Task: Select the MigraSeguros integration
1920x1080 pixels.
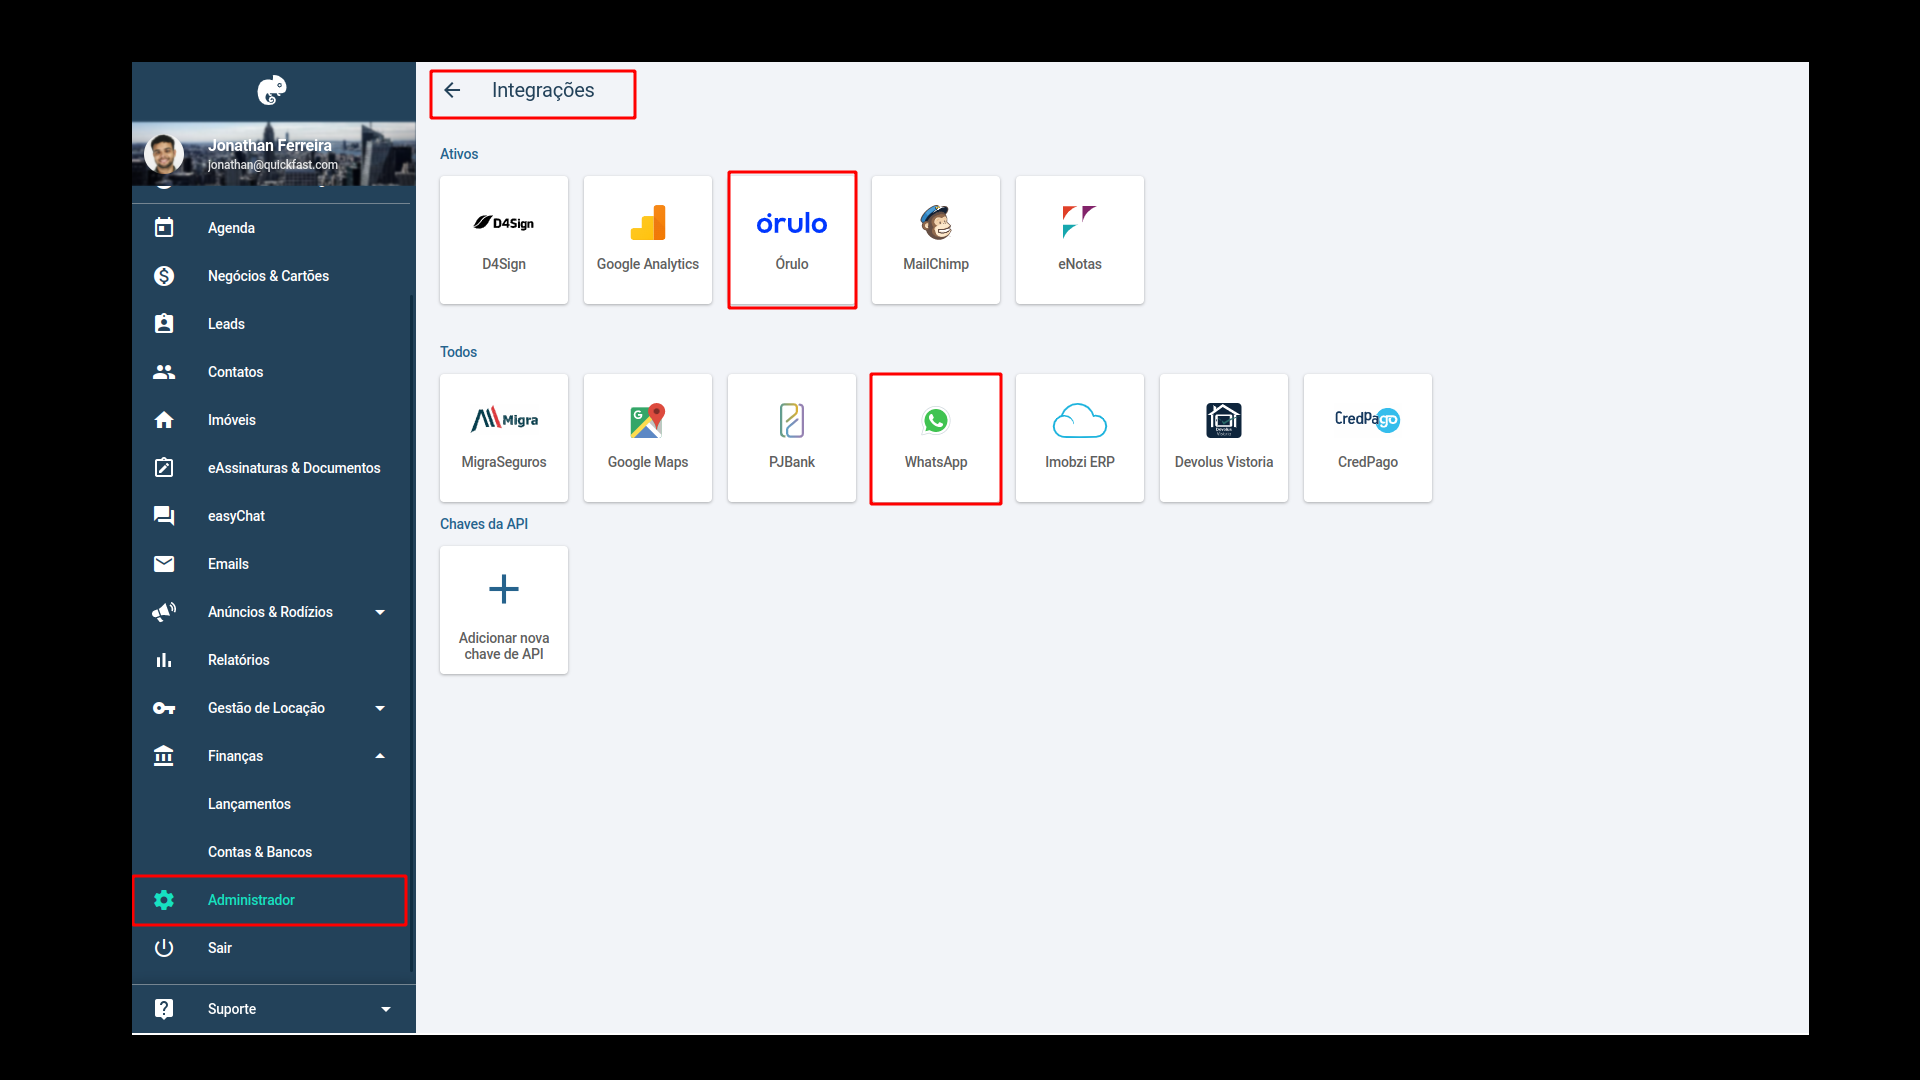Action: point(504,438)
